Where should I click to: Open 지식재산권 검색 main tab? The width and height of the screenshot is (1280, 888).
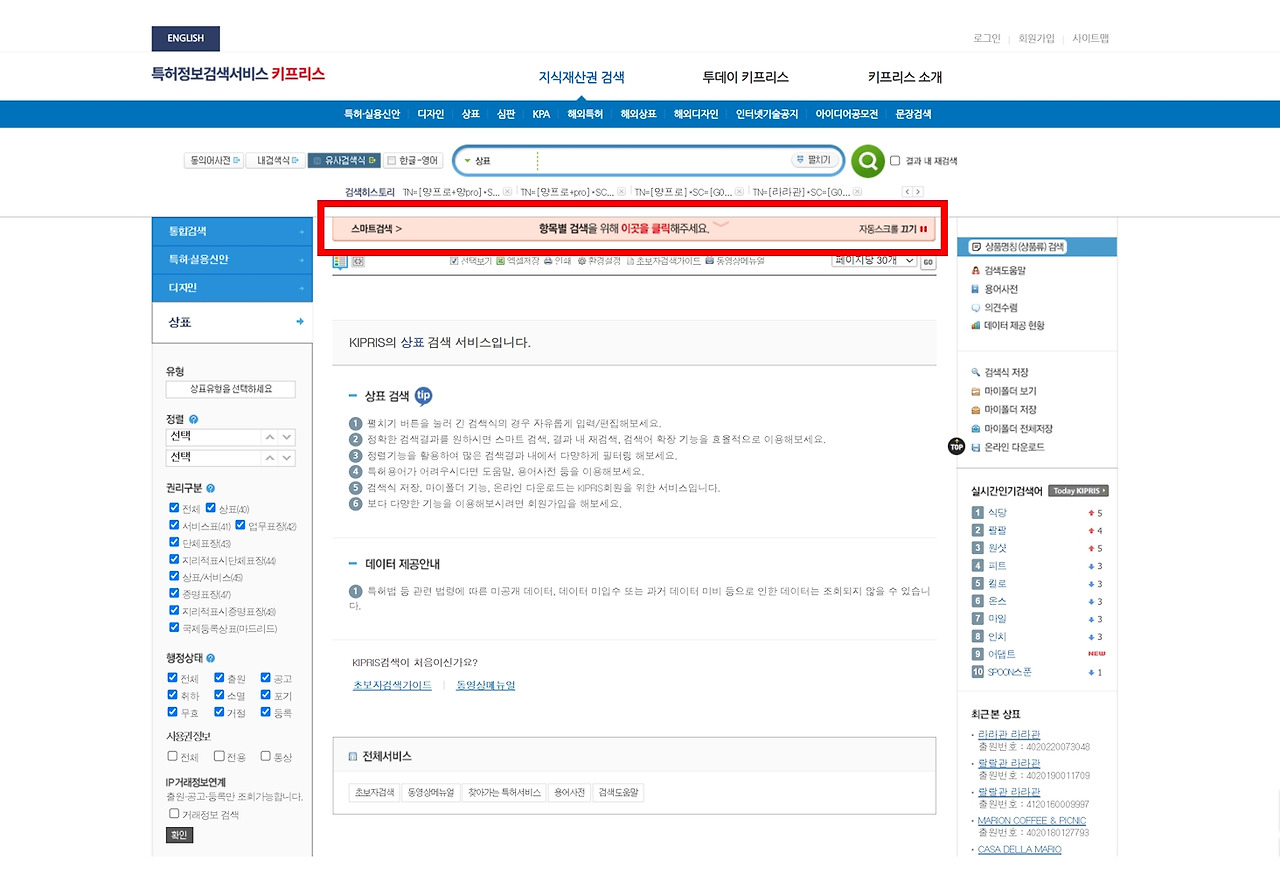582,77
